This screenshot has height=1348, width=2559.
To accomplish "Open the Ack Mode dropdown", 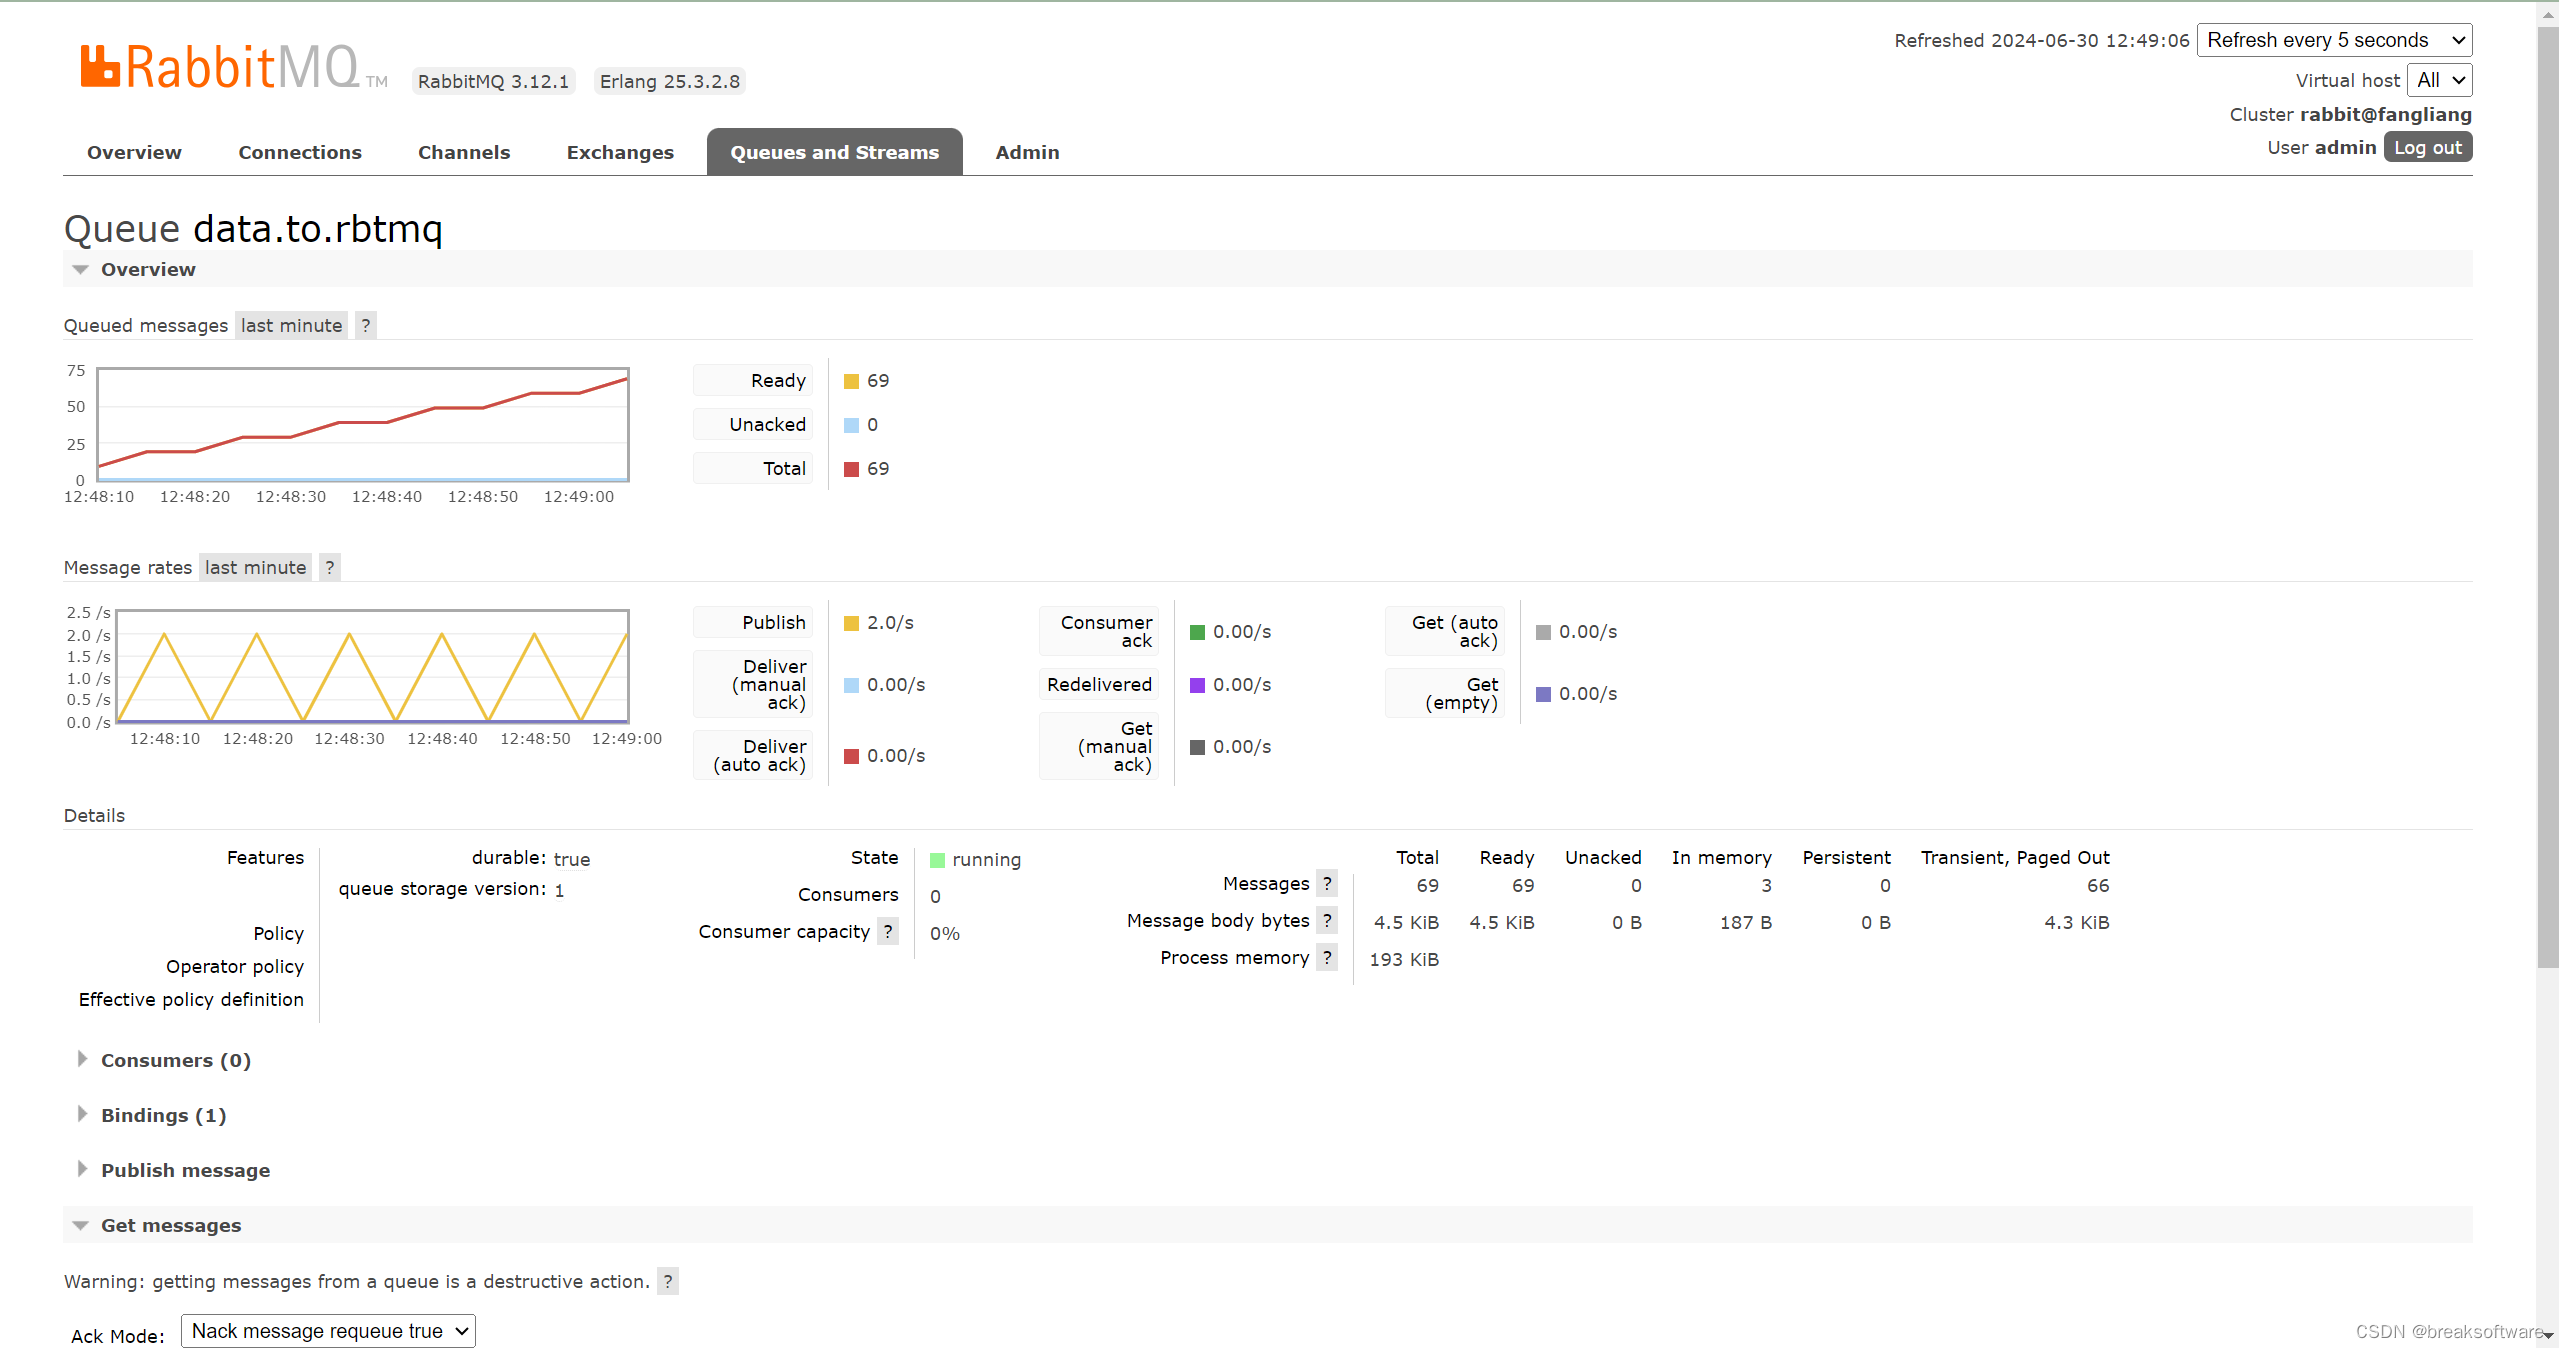I will (328, 1331).
